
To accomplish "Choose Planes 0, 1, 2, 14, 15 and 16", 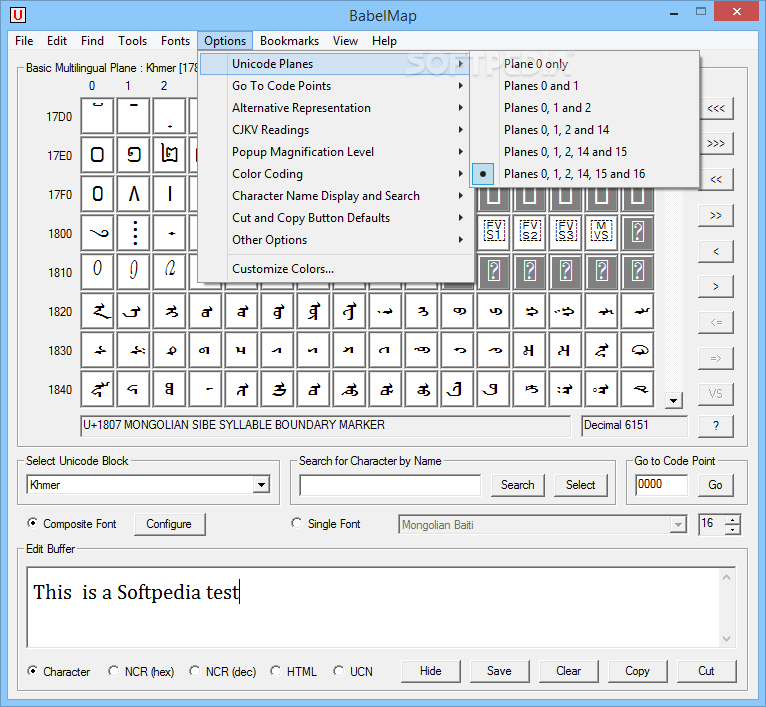I will pyautogui.click(x=584, y=174).
